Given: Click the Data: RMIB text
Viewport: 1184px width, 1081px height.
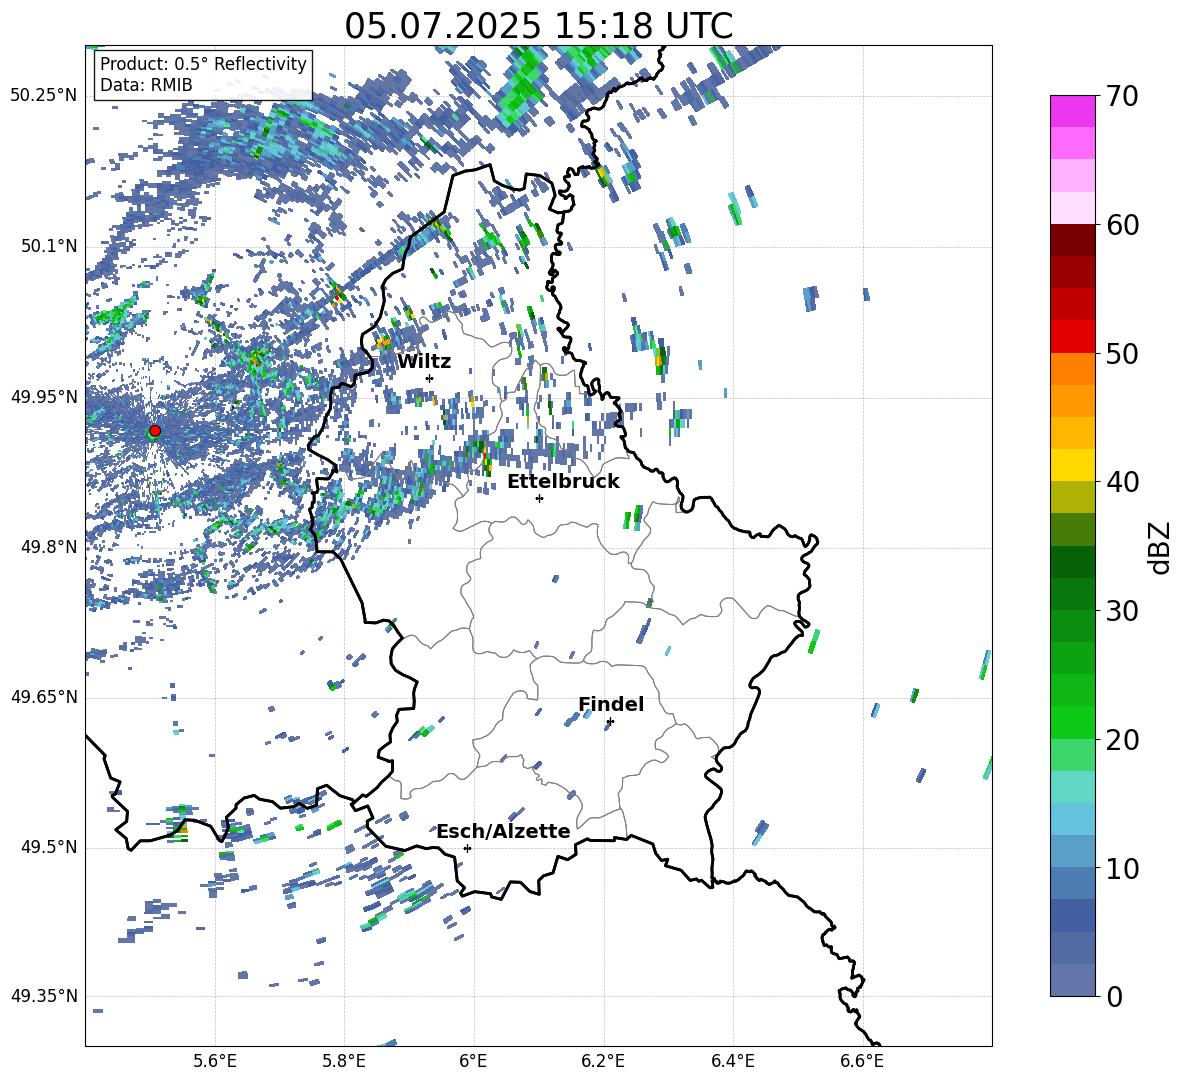Looking at the screenshot, I should pos(146,85).
